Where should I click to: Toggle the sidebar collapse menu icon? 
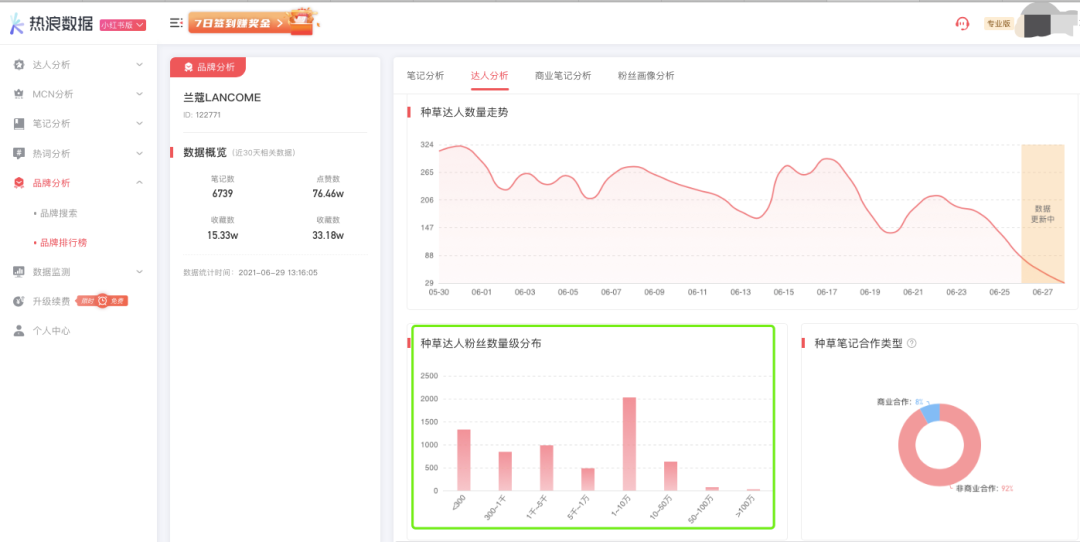[176, 23]
